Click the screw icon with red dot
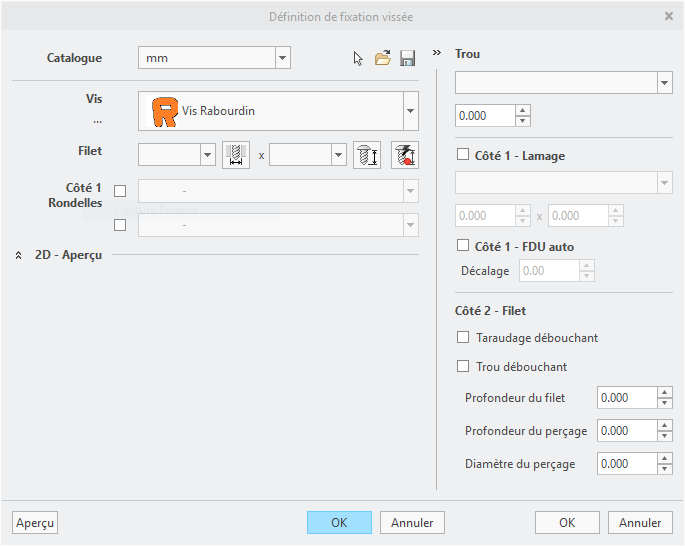Screen dimensions: 685x546 [405, 155]
